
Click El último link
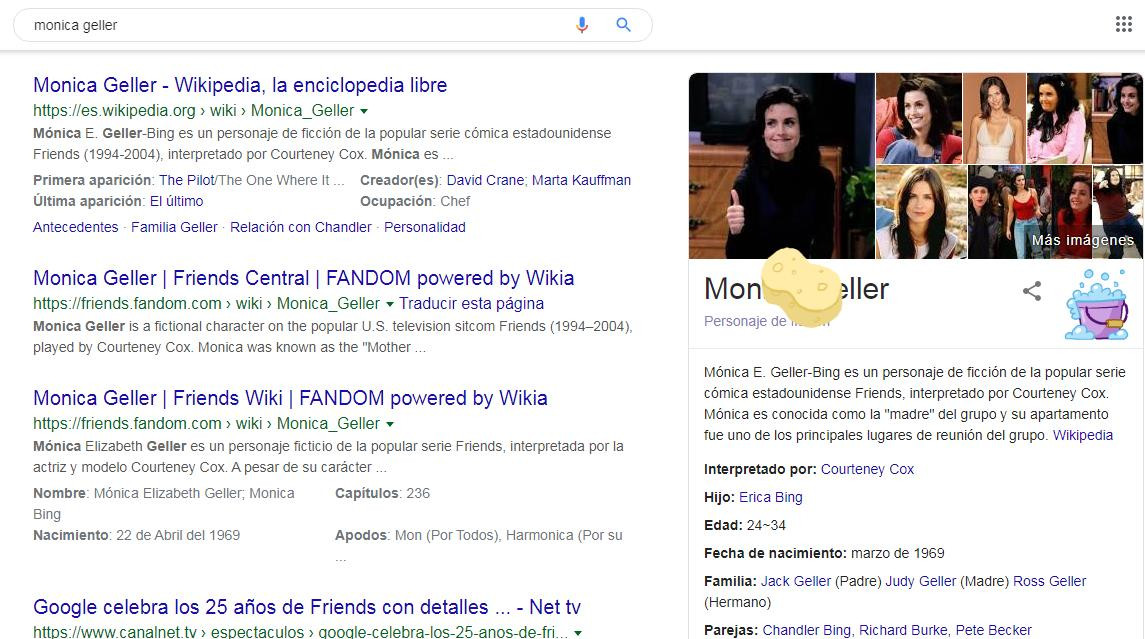pyautogui.click(x=177, y=202)
